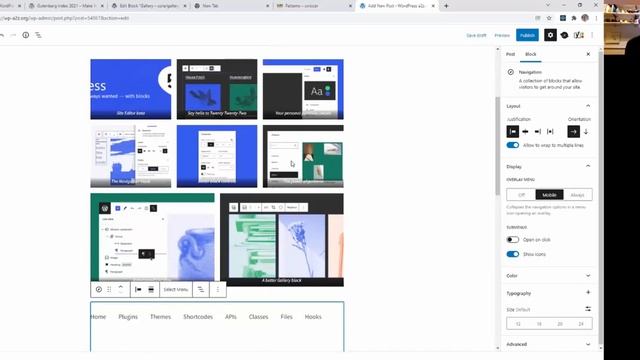Select the A better Gallery block image
The width and height of the screenshot is (640, 360).
tap(282, 240)
